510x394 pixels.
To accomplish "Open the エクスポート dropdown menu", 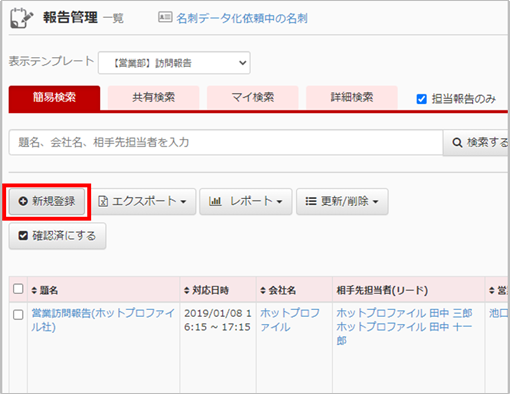I will [142, 201].
